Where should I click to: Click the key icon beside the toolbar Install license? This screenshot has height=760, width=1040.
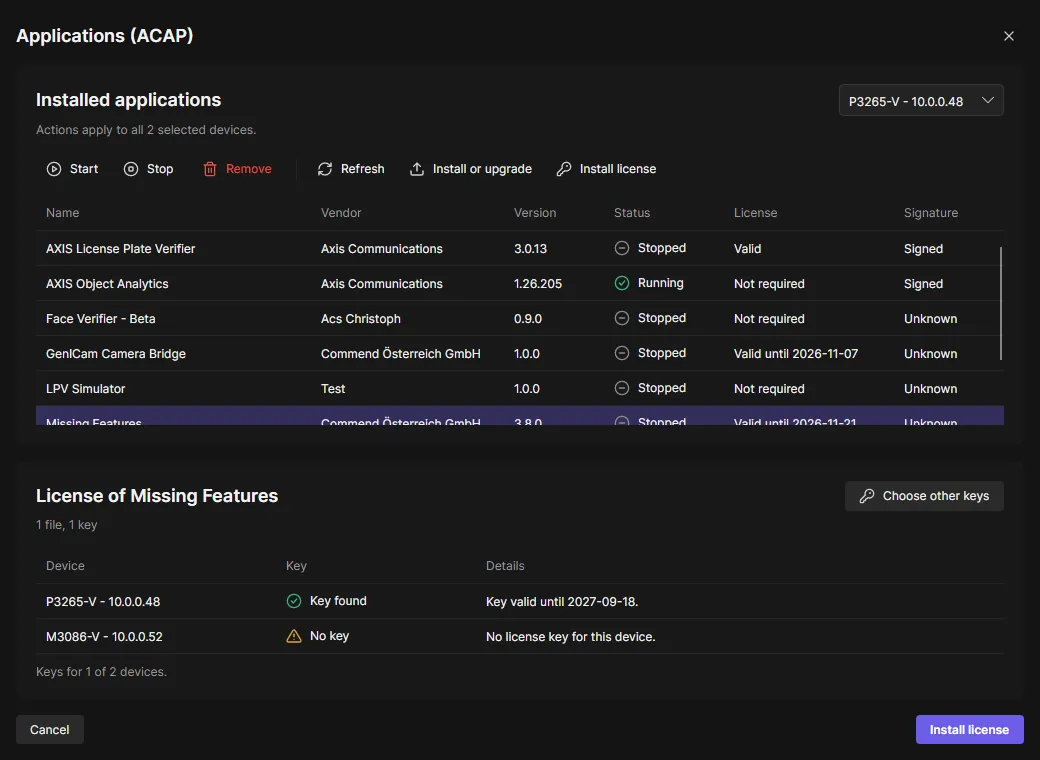pos(564,169)
